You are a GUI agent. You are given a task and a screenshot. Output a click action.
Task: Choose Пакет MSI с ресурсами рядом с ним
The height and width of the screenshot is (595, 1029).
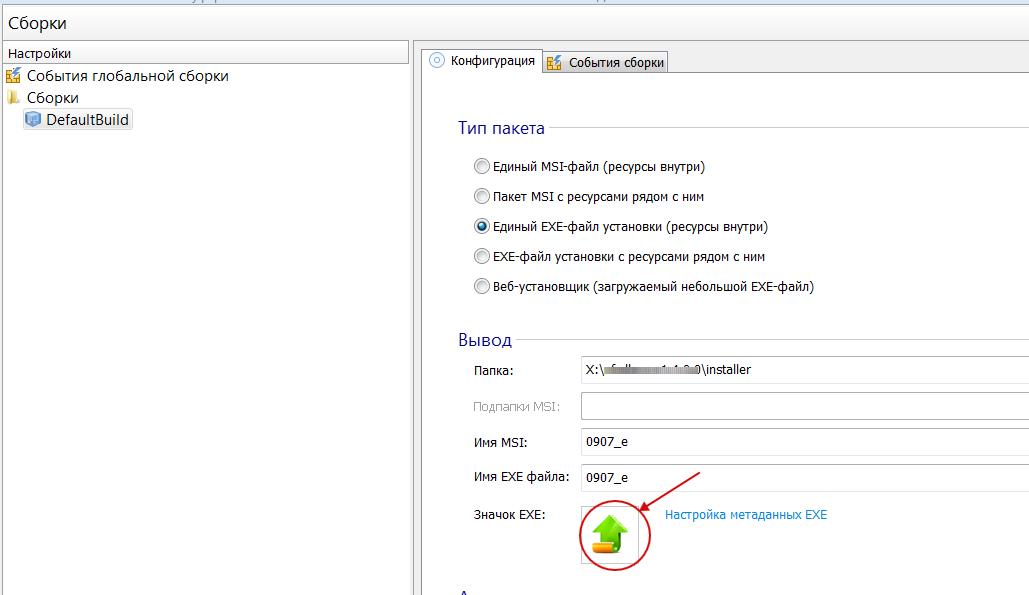[482, 197]
